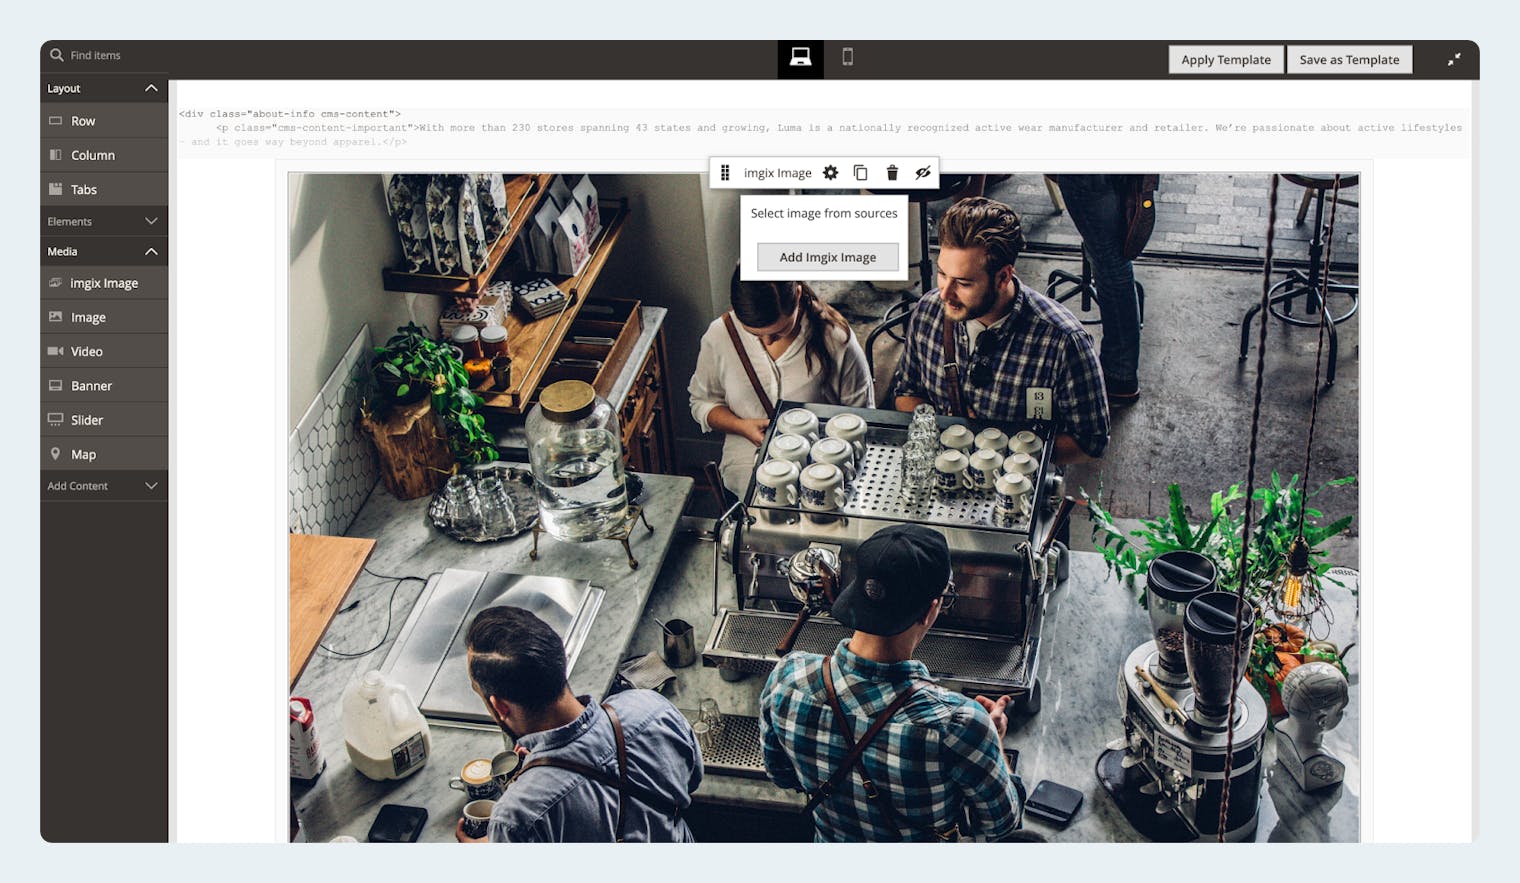1520x883 pixels.
Task: Click the Video camera icon in sidebar
Action: [55, 351]
